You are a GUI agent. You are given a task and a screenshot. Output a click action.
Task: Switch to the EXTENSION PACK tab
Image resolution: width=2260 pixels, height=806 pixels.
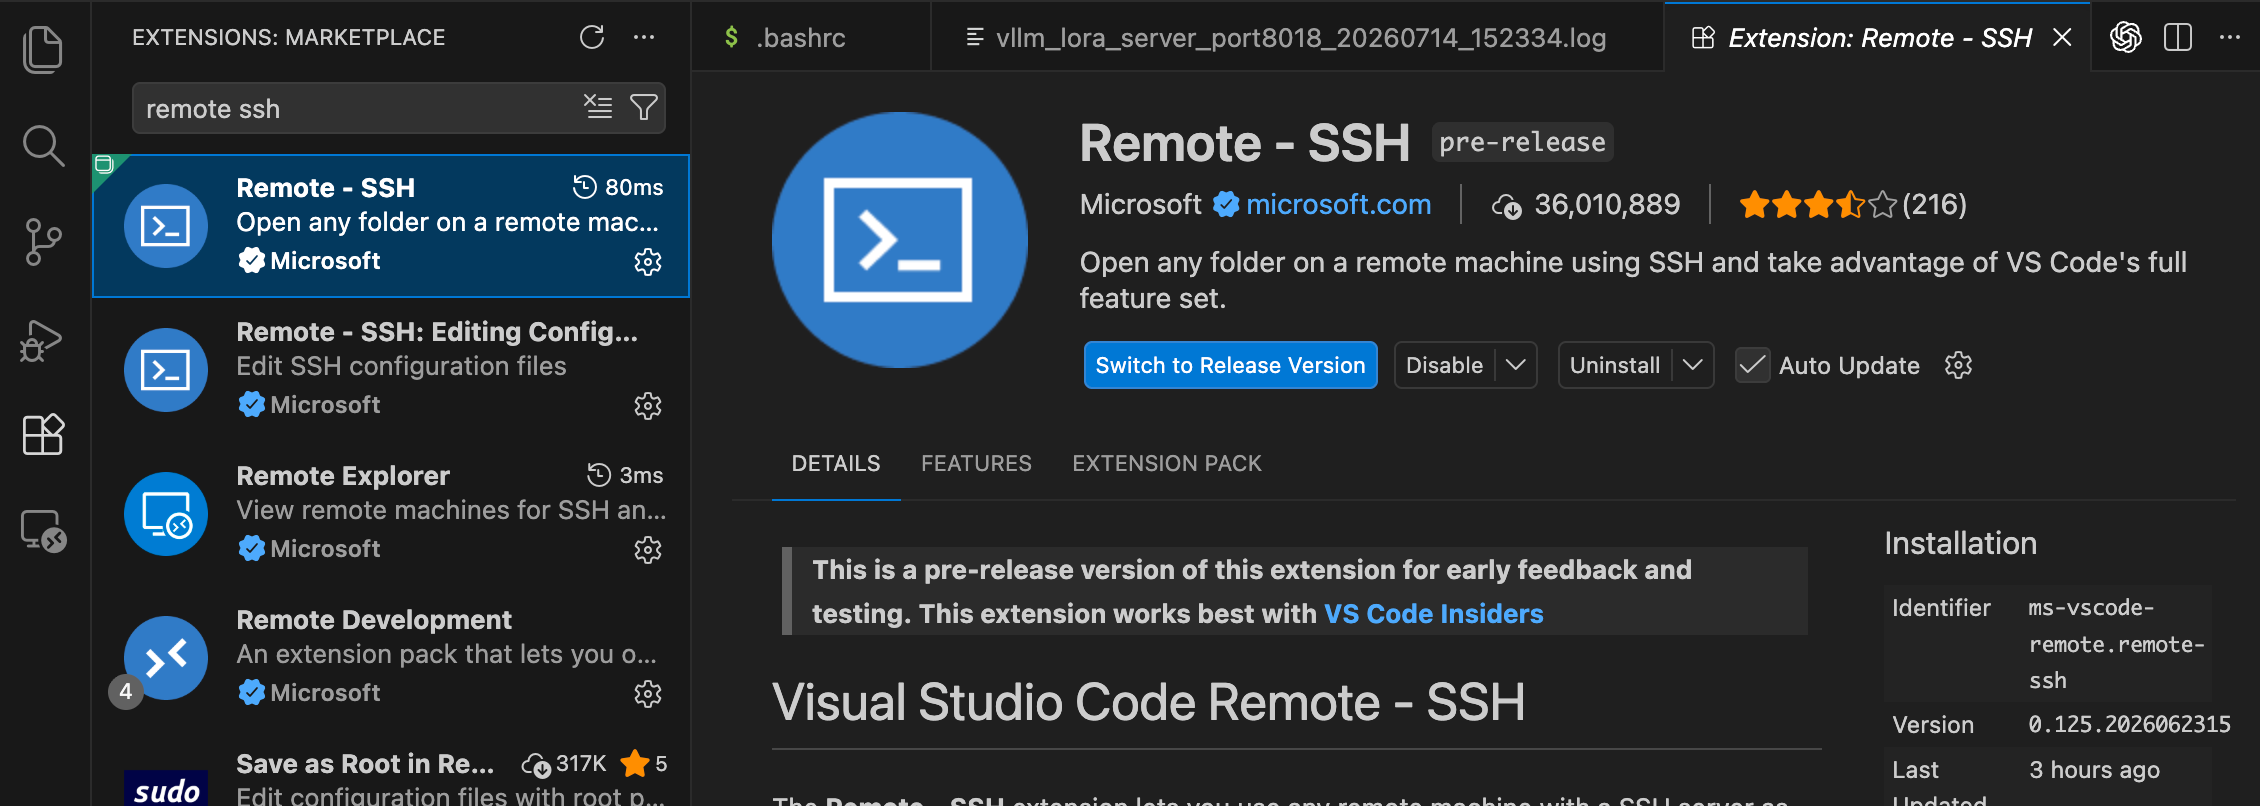pyautogui.click(x=1167, y=464)
